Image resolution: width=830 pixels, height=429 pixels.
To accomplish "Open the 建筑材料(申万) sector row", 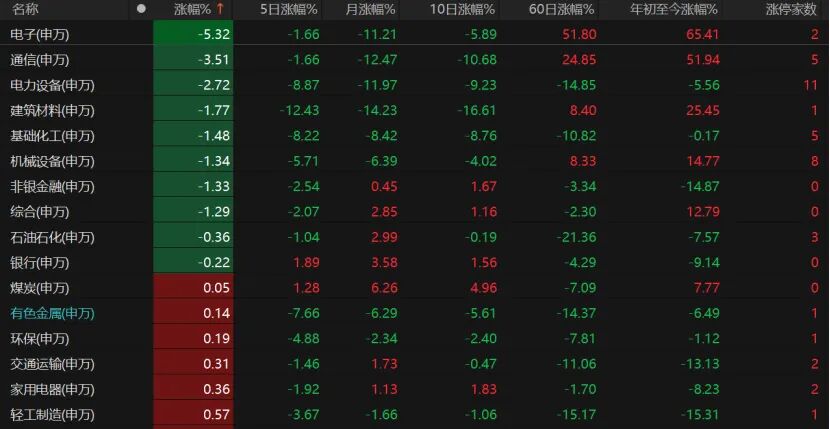I will tap(52, 111).
